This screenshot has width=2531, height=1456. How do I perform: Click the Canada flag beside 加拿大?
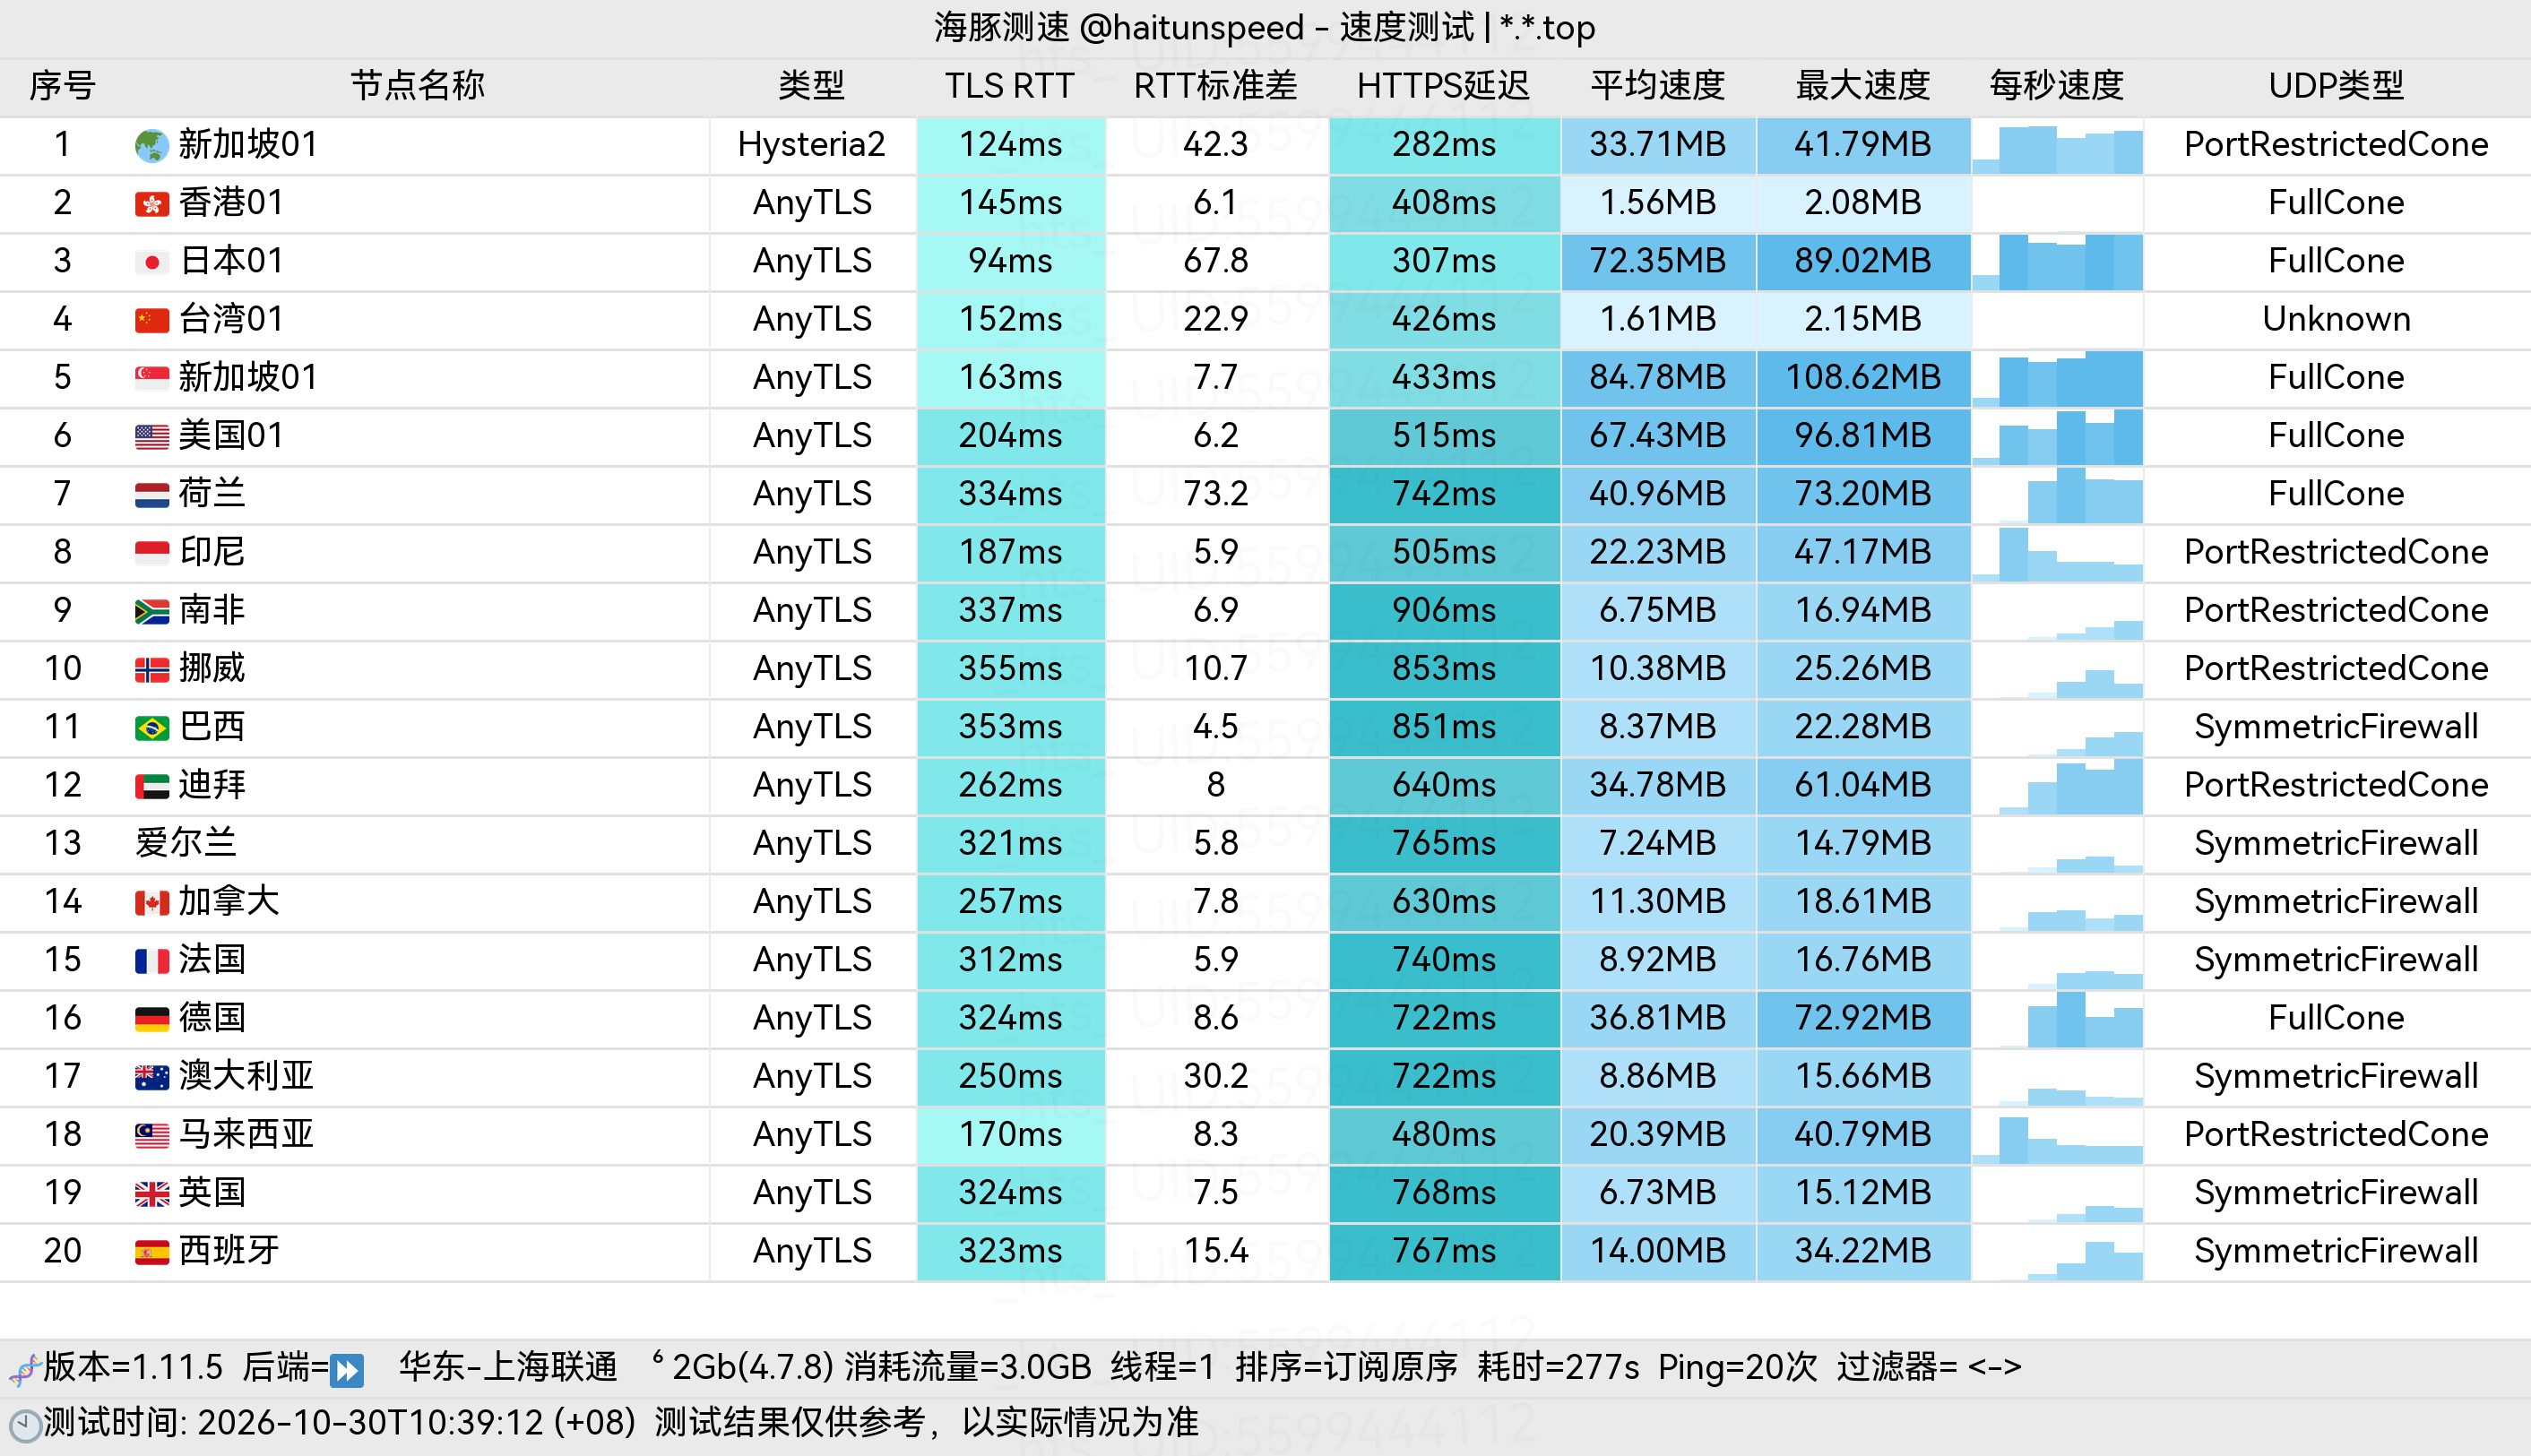[x=151, y=903]
